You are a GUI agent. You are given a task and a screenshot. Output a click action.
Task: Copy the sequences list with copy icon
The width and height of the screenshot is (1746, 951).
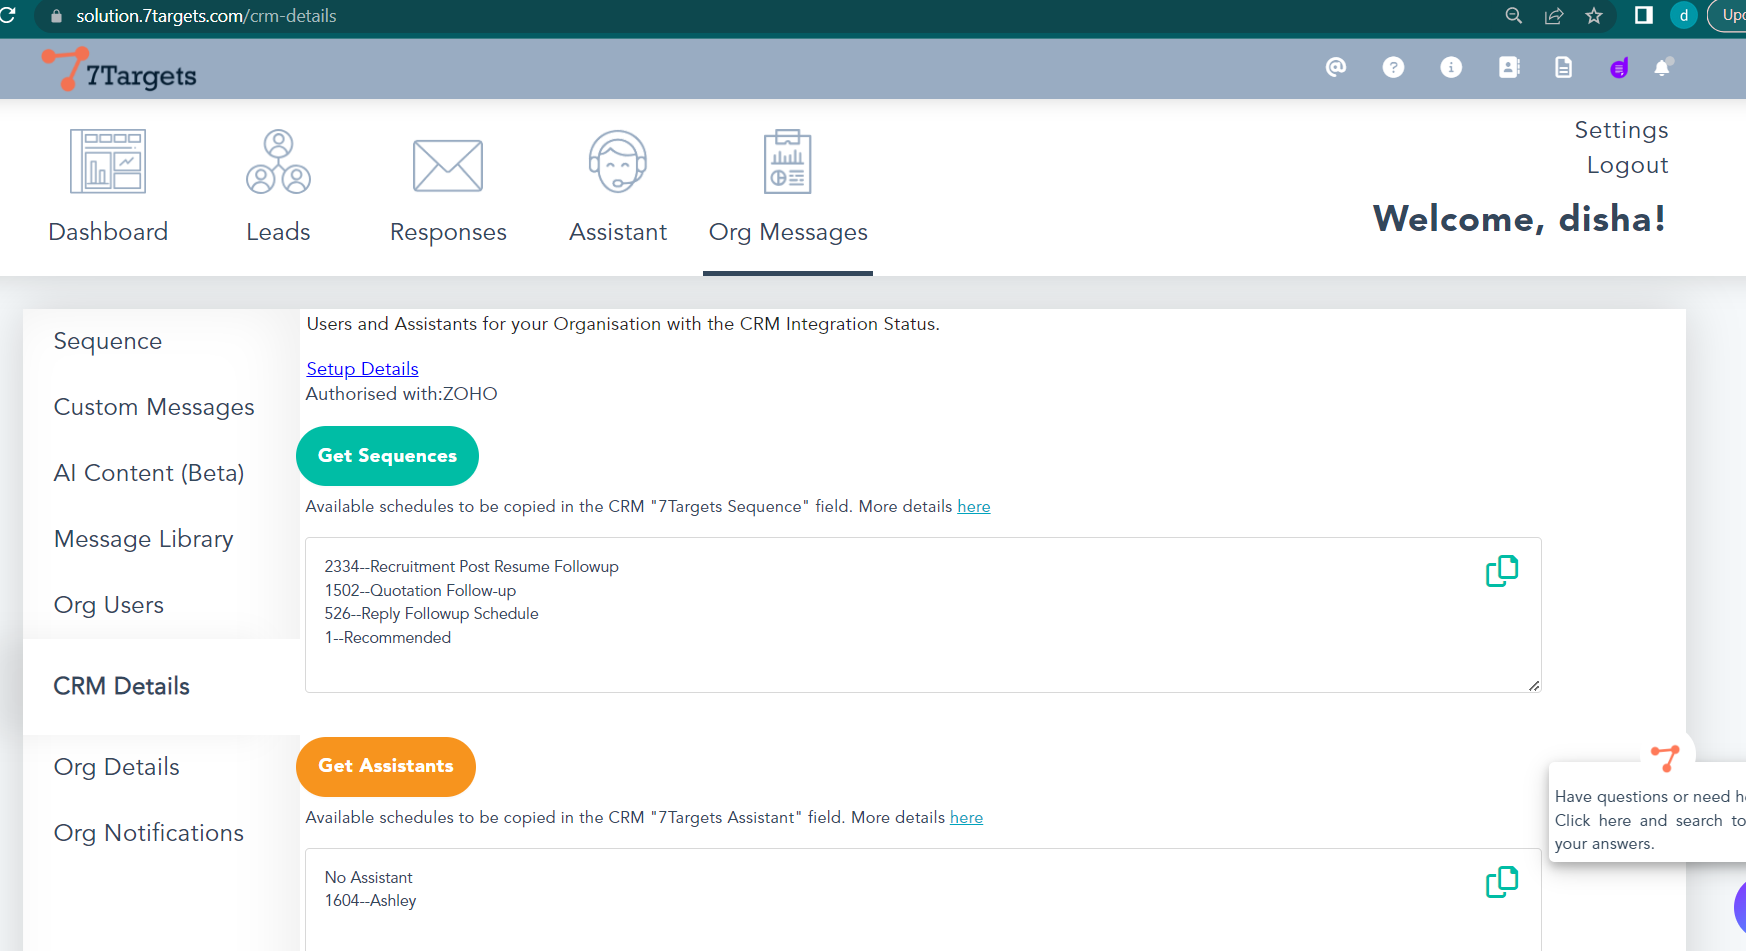click(x=1501, y=571)
